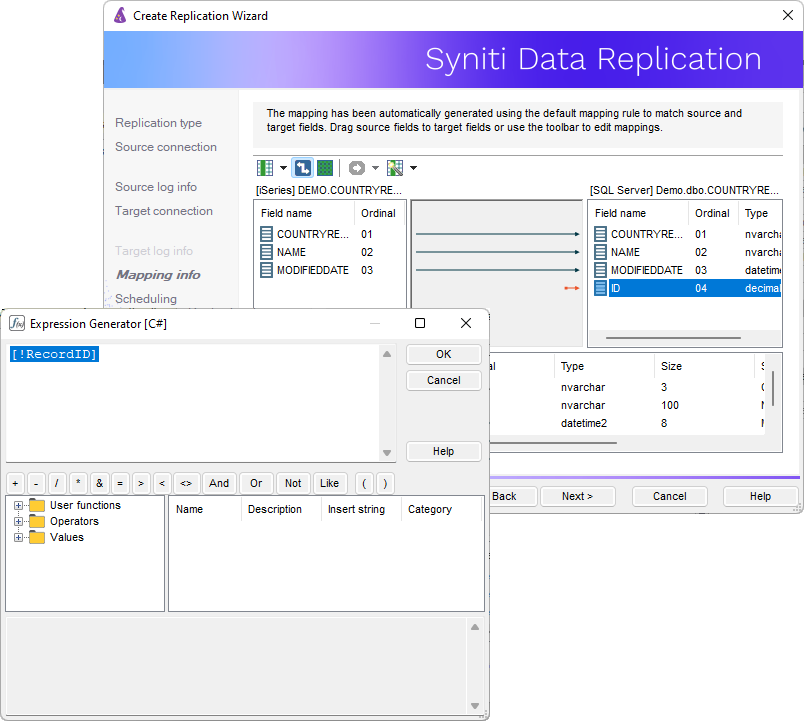The image size is (804, 721).
Task: Go to the Replication type wizard step
Action: point(158,123)
